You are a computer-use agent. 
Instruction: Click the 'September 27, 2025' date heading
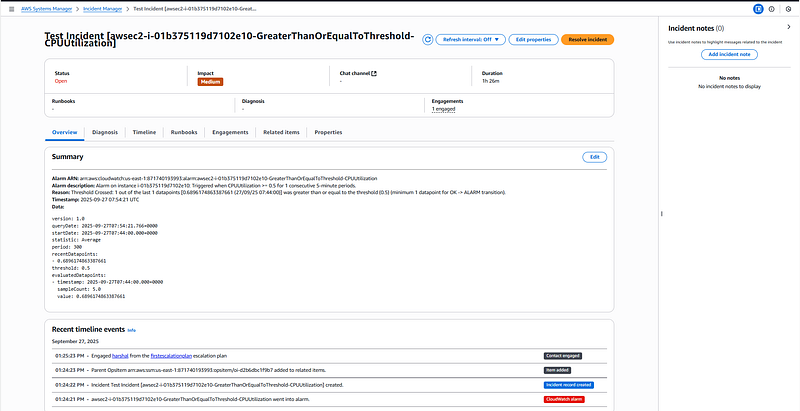75,341
